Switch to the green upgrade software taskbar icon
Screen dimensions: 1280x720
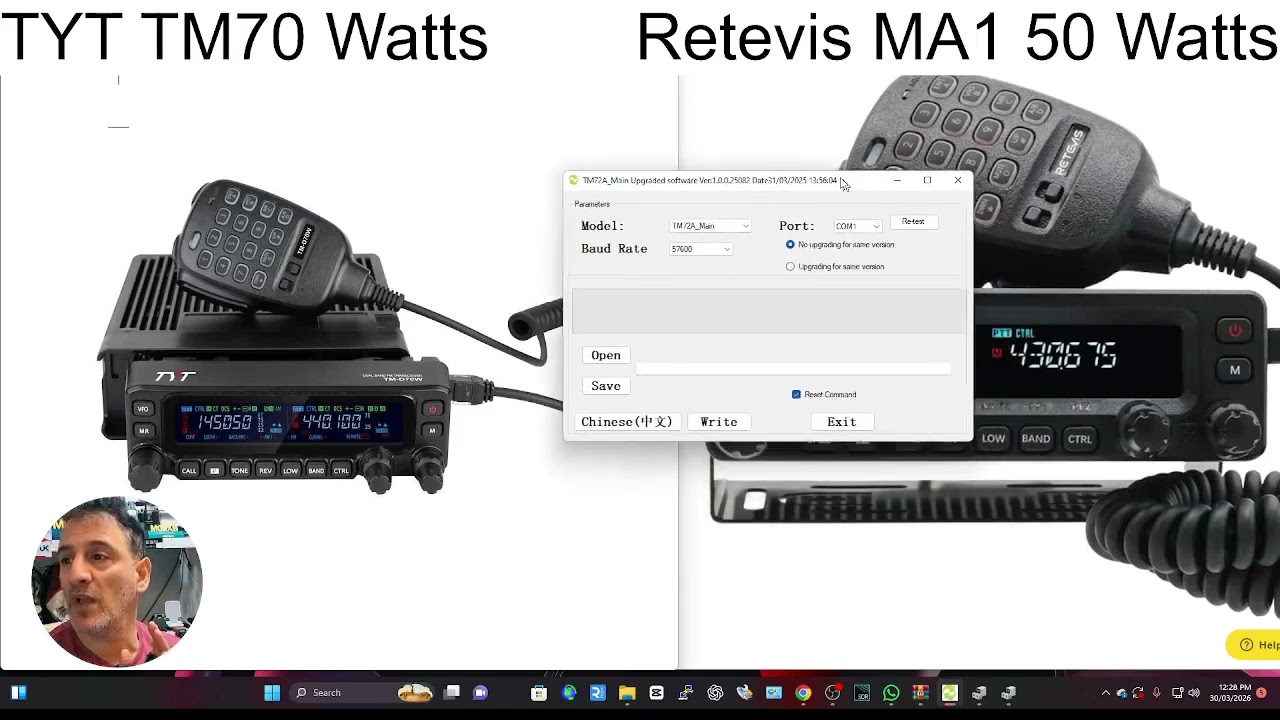[x=949, y=692]
